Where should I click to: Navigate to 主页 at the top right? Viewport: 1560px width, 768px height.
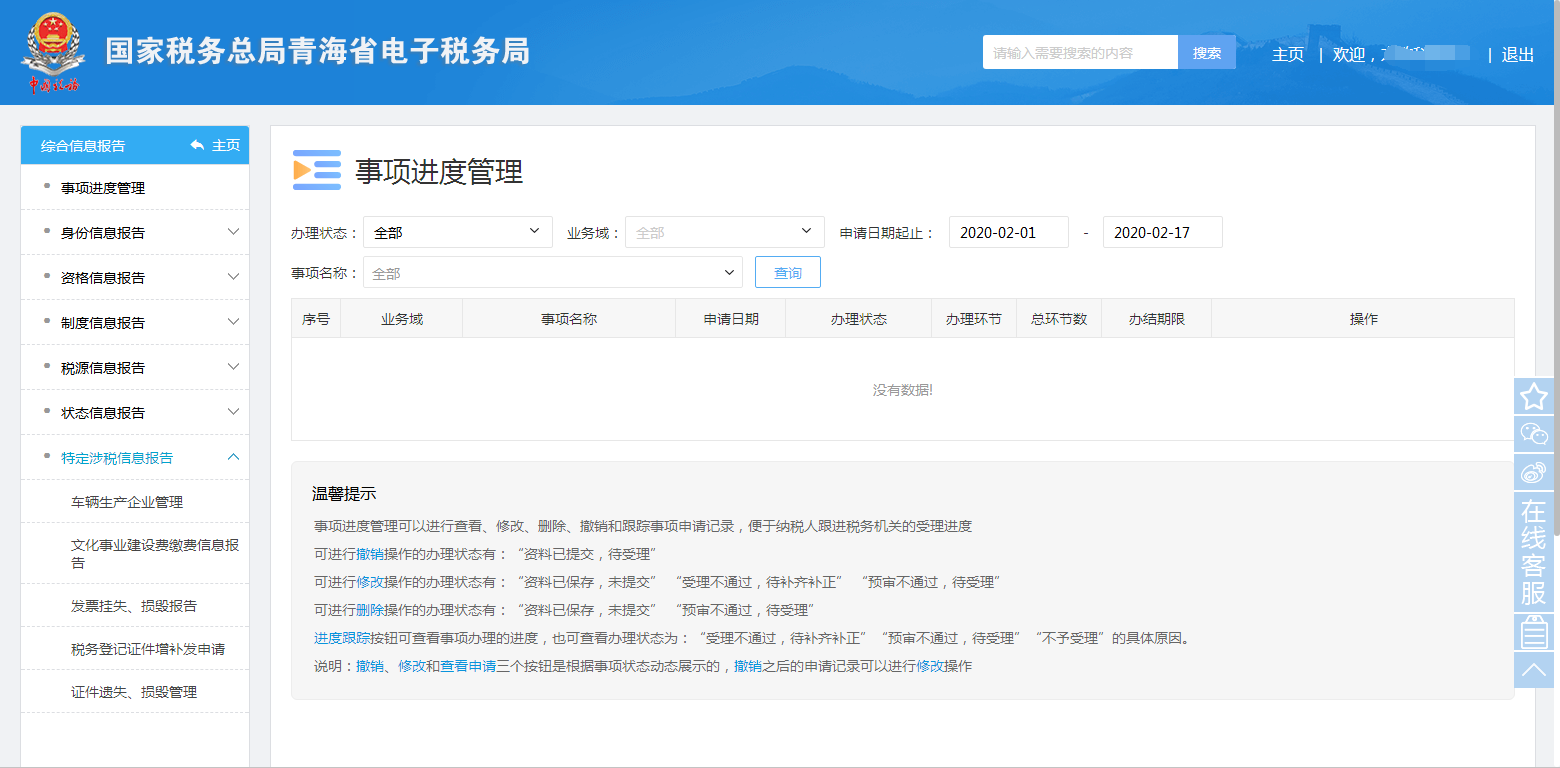tap(1288, 54)
